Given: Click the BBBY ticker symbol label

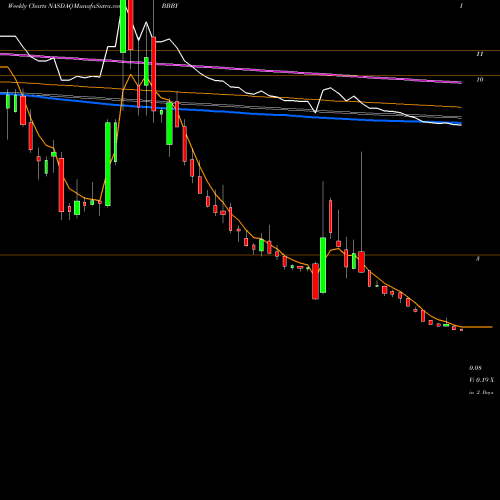Looking at the screenshot, I should [x=170, y=6].
